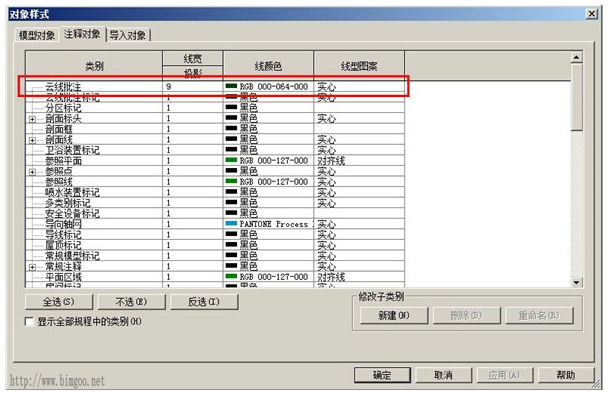Switch to the 注释对象 tab
The image size is (611, 395).
(82, 34)
